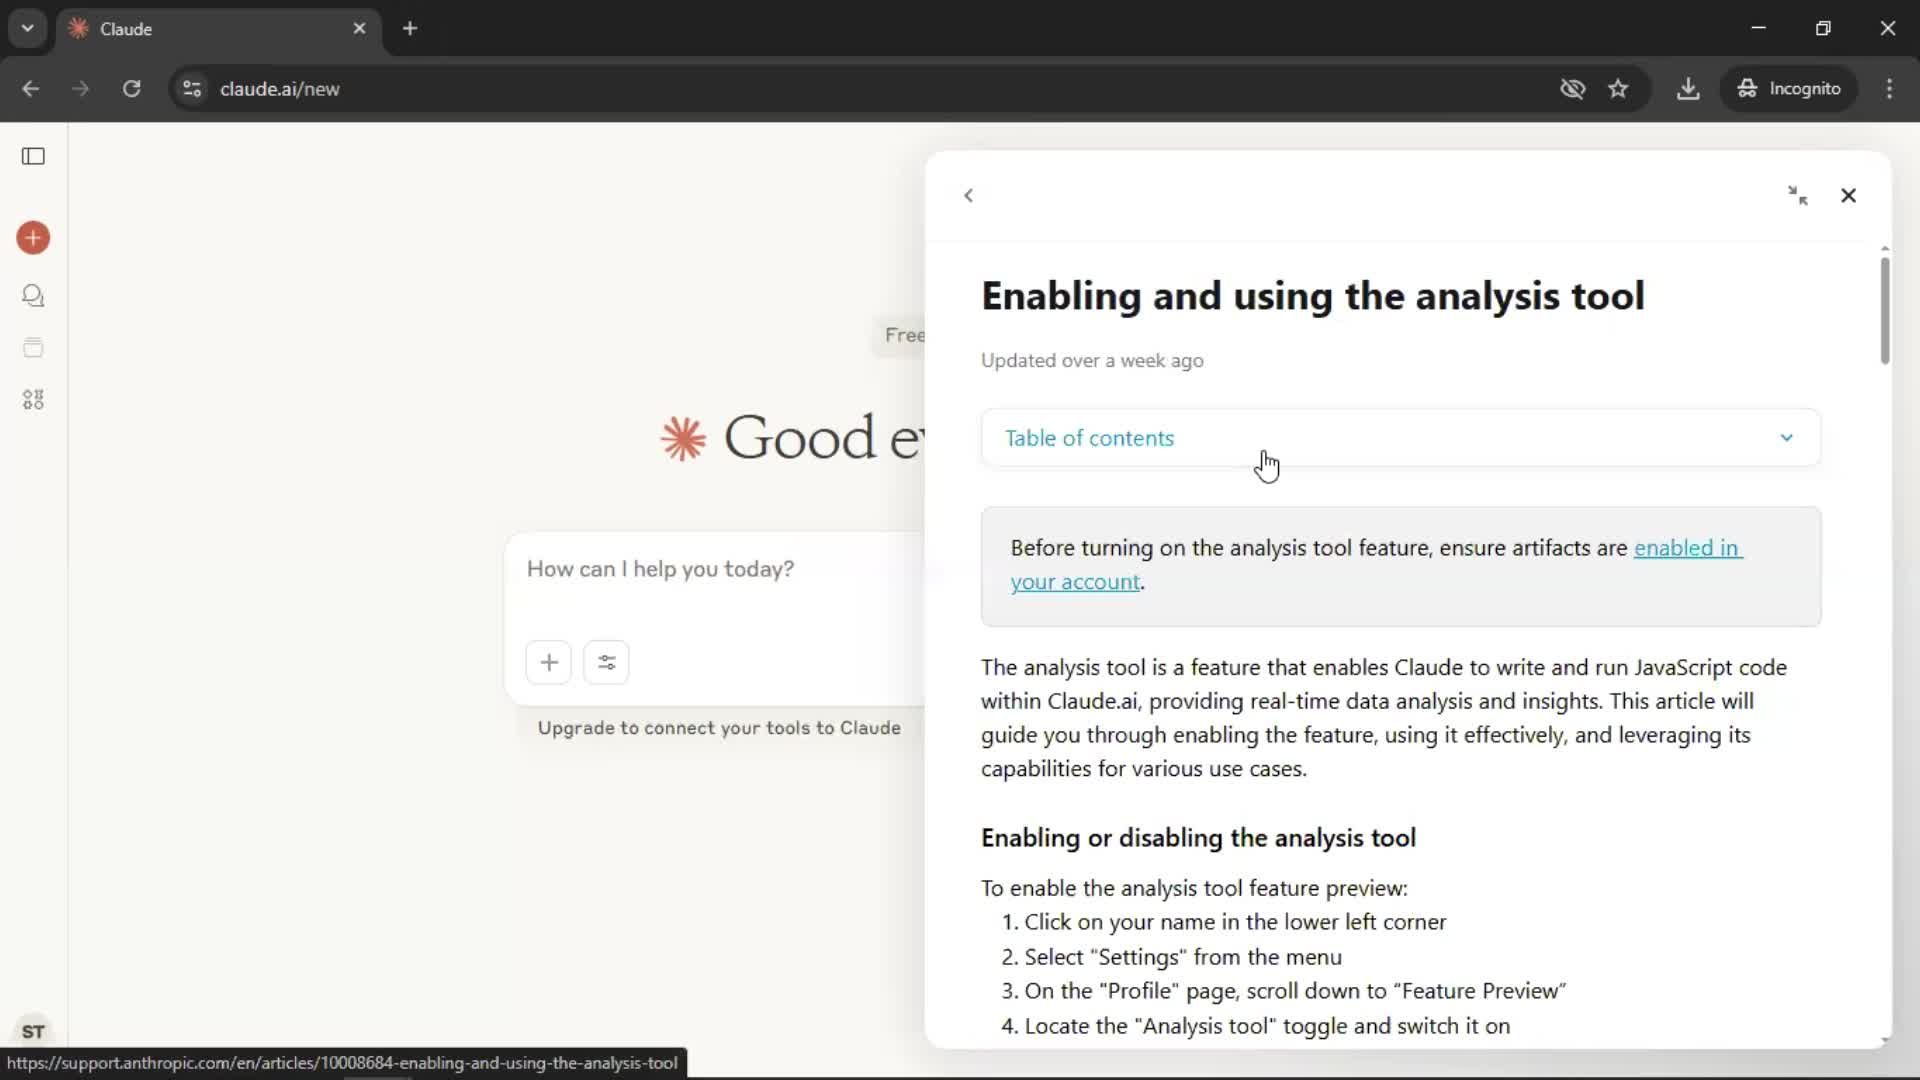Image resolution: width=1920 pixels, height=1080 pixels.
Task: Open the ST user profile avatar
Action: (33, 1031)
